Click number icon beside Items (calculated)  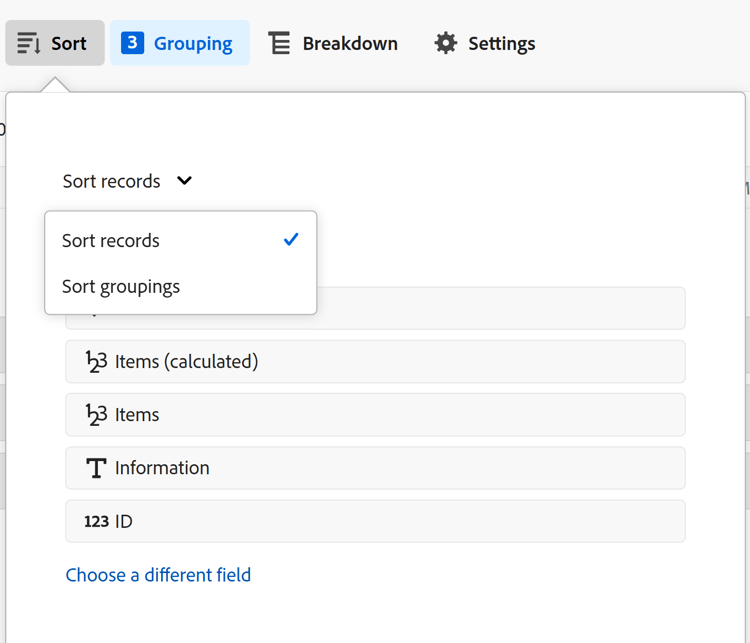(96, 362)
